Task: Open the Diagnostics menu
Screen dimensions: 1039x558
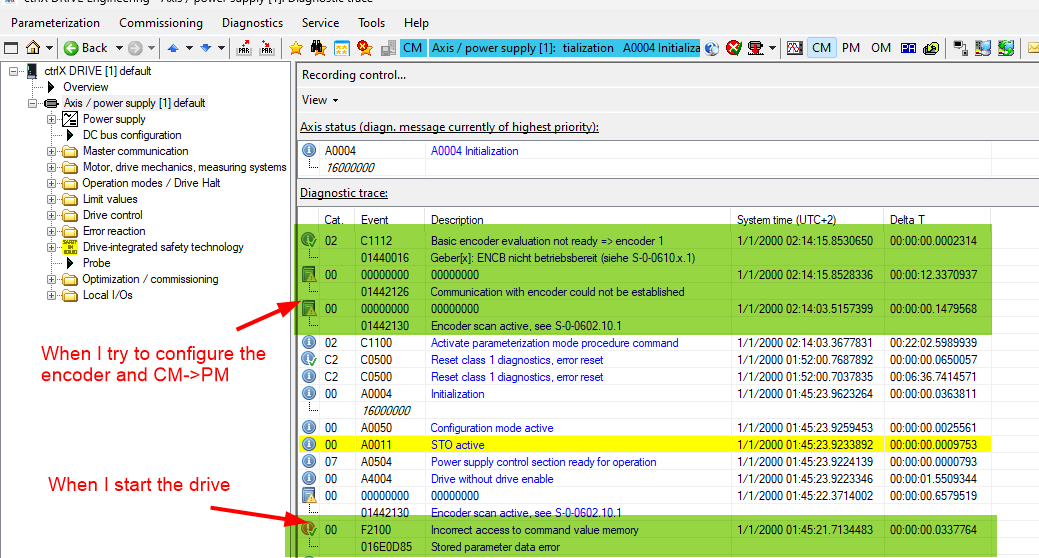Action: click(x=252, y=22)
